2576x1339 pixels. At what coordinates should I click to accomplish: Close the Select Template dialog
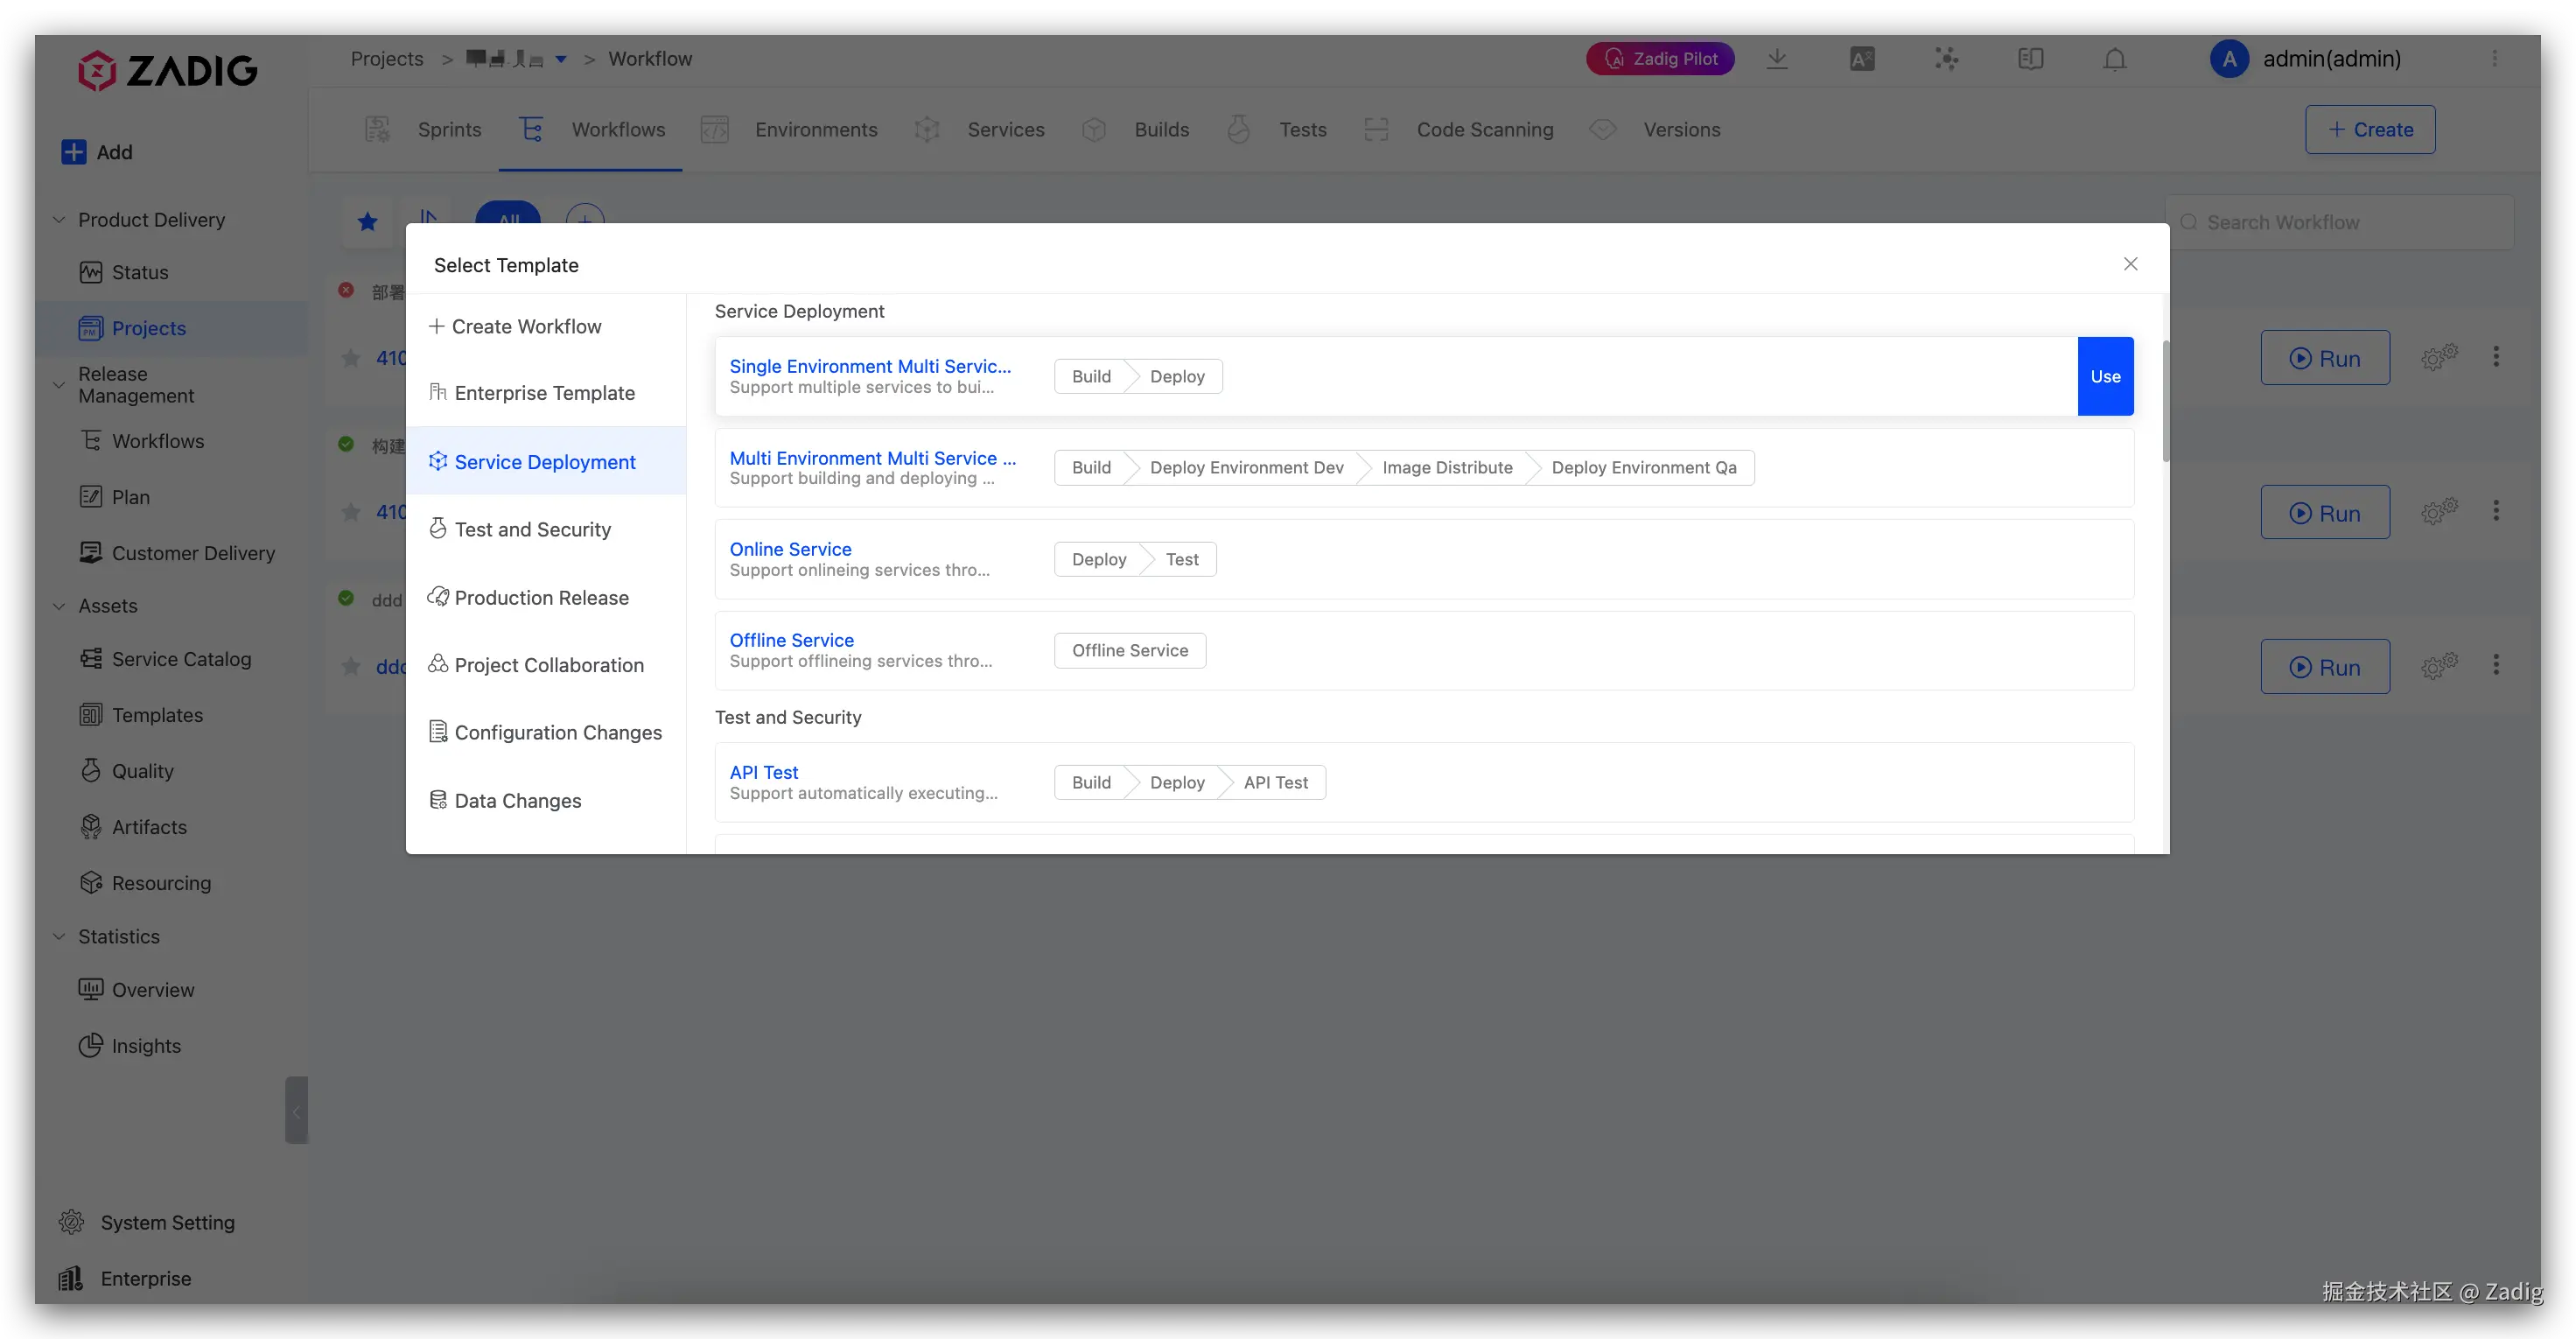click(2130, 264)
